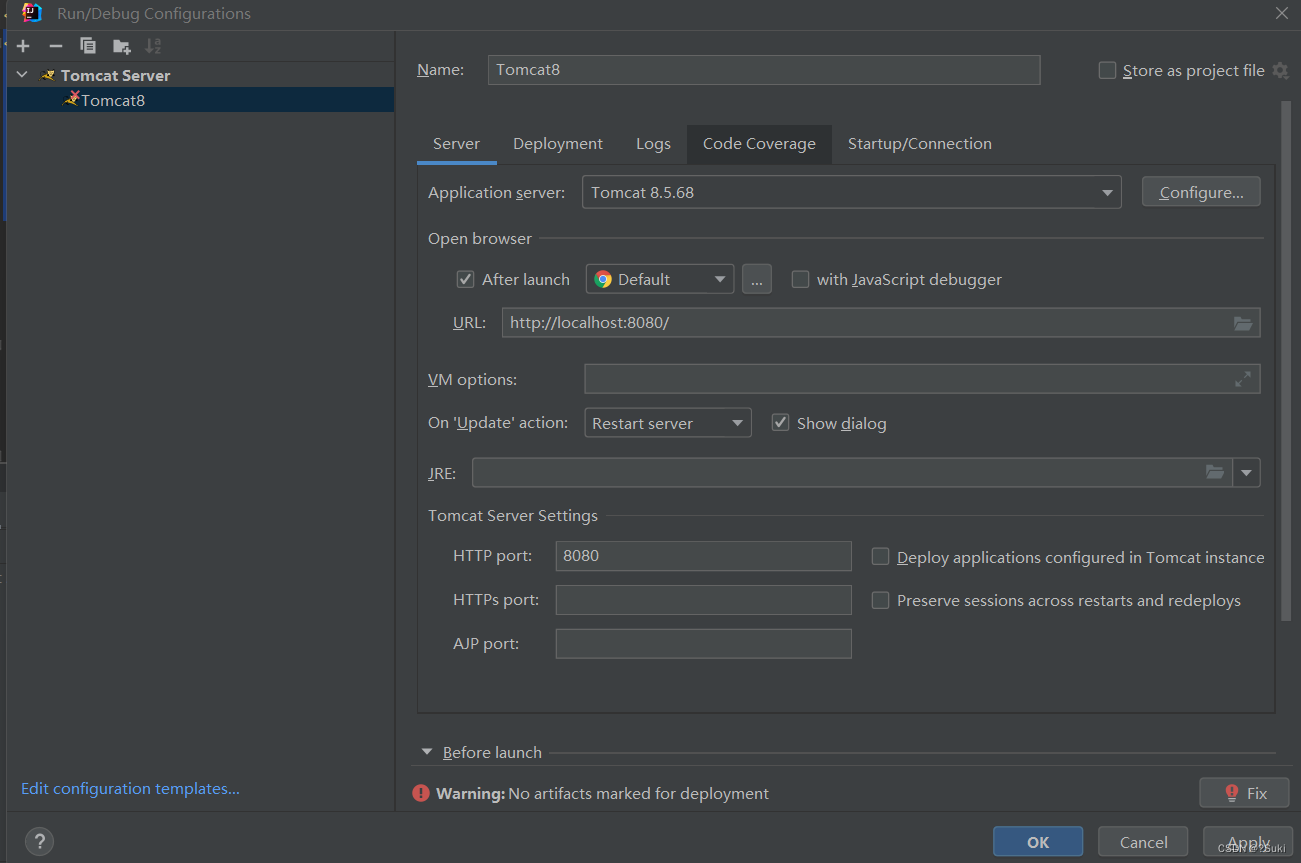
Task: Click the IntelliJ logo in title bar
Action: (32, 13)
